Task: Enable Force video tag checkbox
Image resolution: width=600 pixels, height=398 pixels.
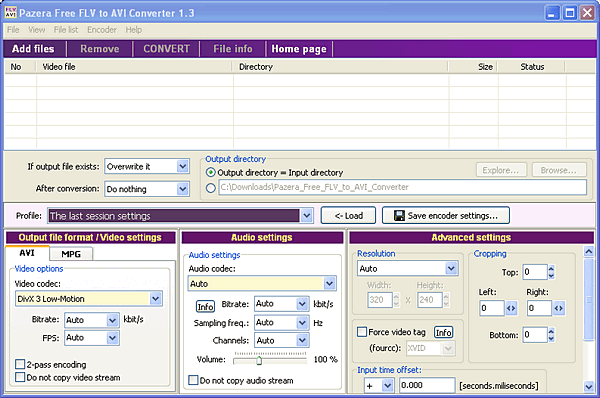Action: pyautogui.click(x=362, y=332)
